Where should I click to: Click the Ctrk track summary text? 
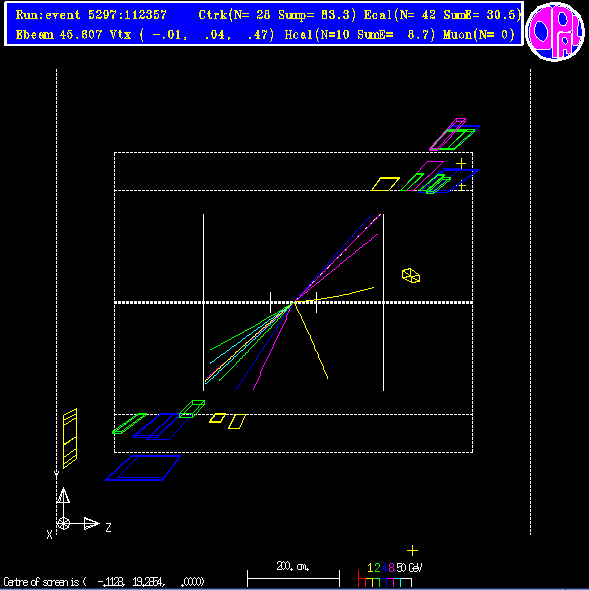277,15
